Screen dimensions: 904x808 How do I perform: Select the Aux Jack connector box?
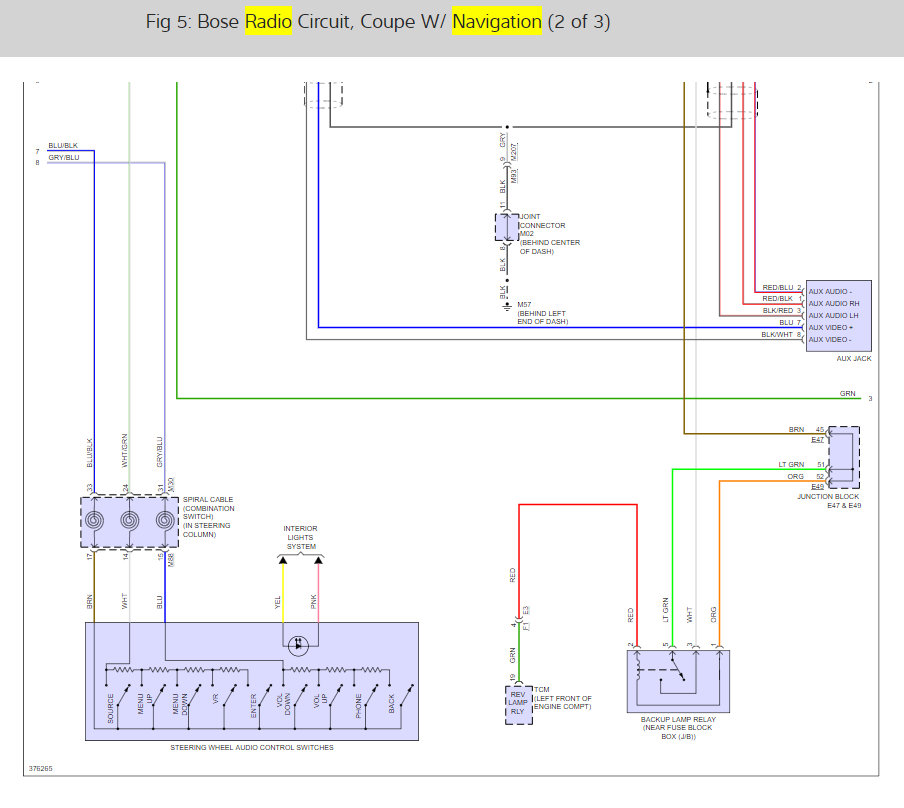tap(838, 316)
